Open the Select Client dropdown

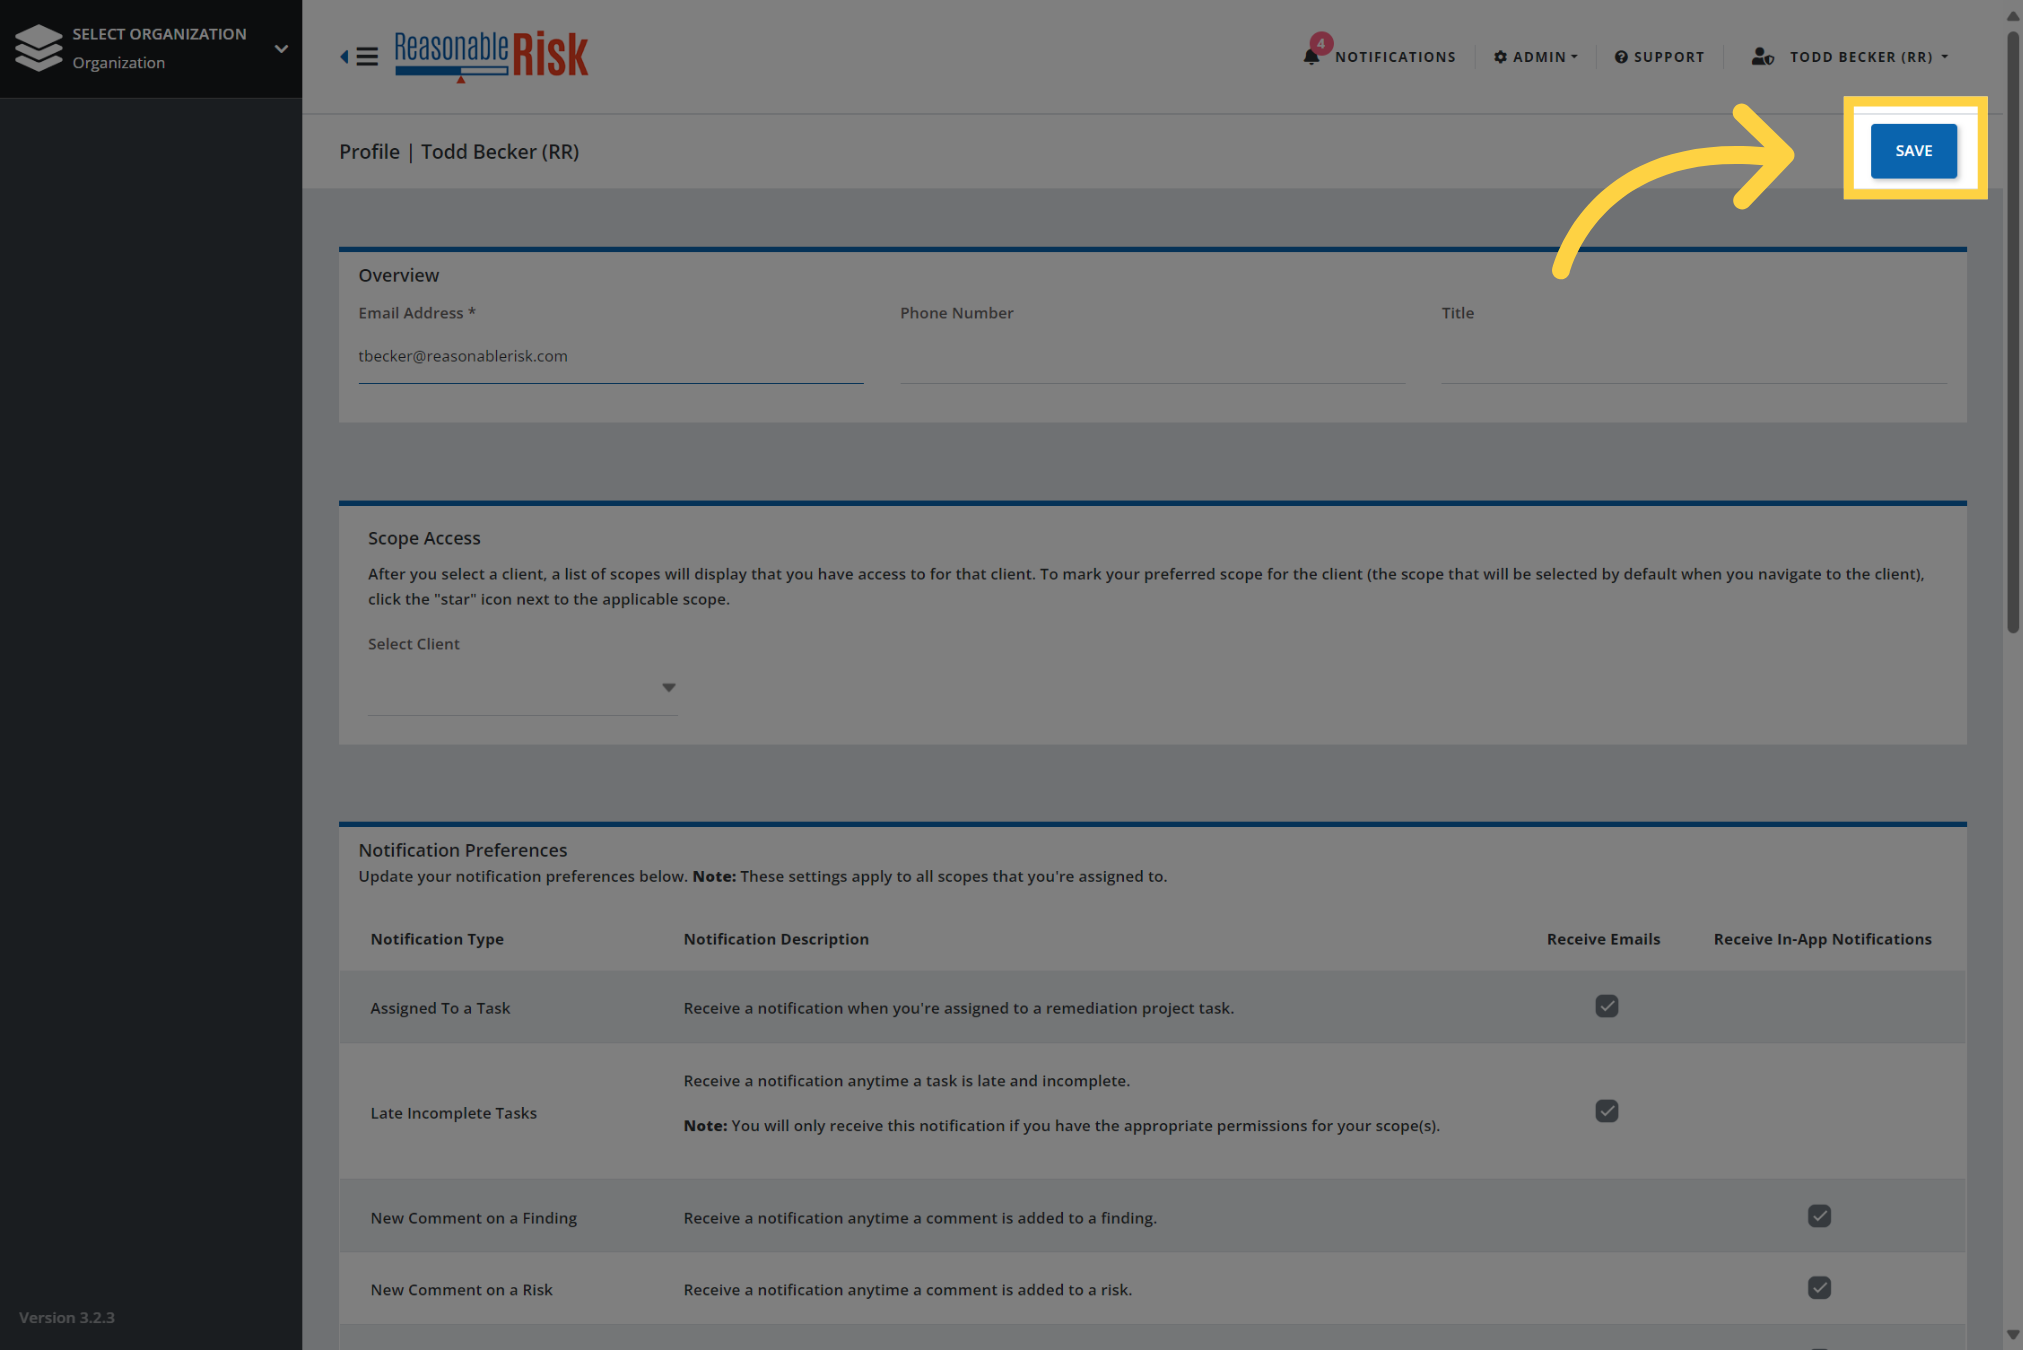pyautogui.click(x=522, y=688)
